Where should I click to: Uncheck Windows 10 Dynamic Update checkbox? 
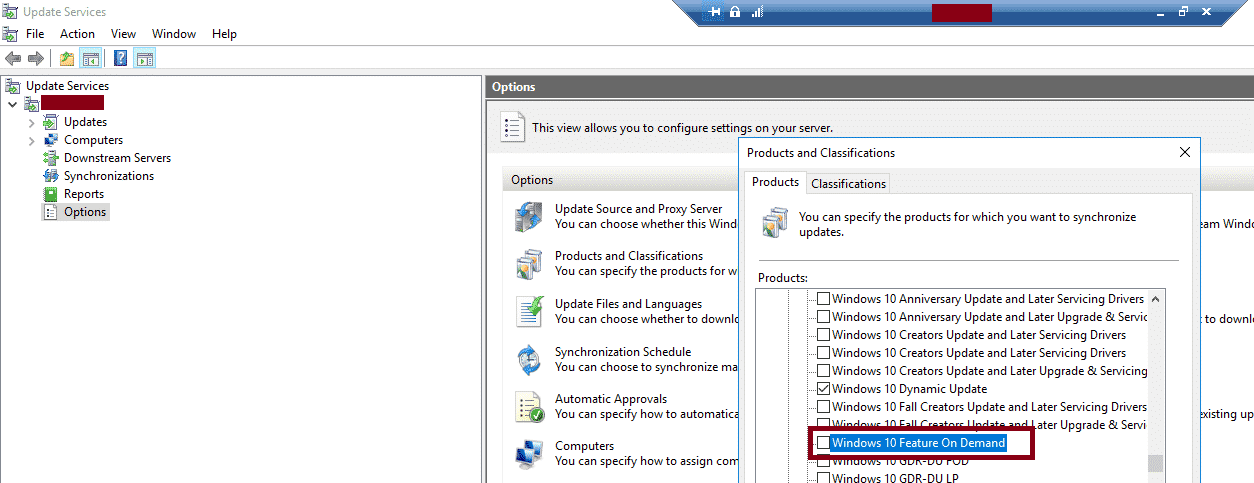coord(824,389)
